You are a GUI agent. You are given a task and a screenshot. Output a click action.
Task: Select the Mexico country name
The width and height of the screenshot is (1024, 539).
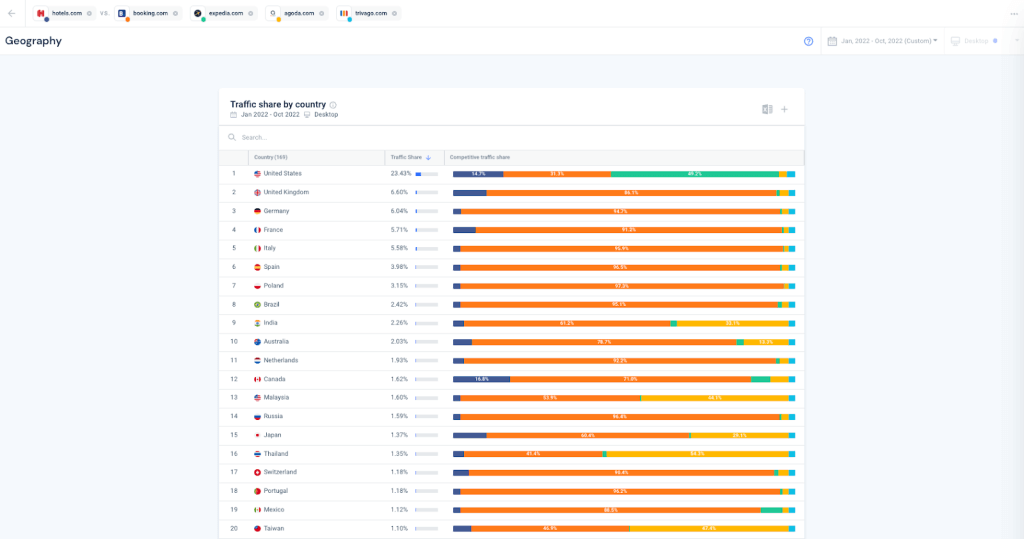click(x=274, y=510)
